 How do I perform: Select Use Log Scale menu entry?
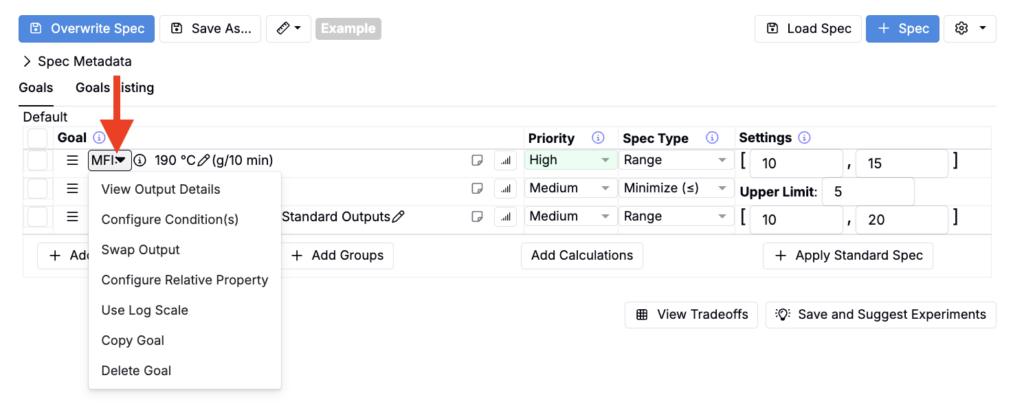(x=145, y=310)
